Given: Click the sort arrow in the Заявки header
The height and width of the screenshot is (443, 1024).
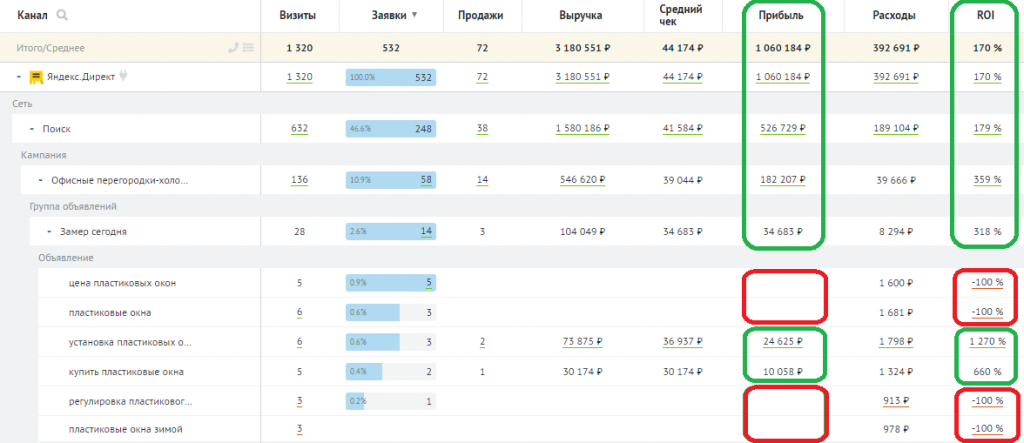Looking at the screenshot, I should coord(415,15).
